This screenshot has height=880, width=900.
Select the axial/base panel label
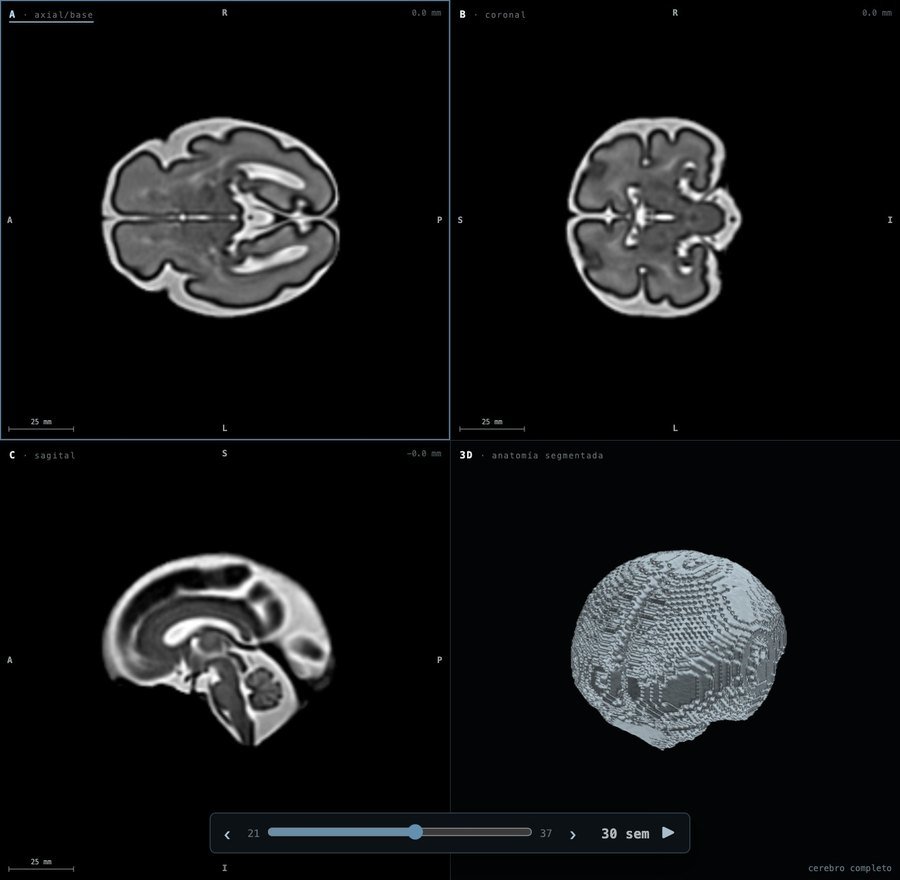tap(51, 15)
